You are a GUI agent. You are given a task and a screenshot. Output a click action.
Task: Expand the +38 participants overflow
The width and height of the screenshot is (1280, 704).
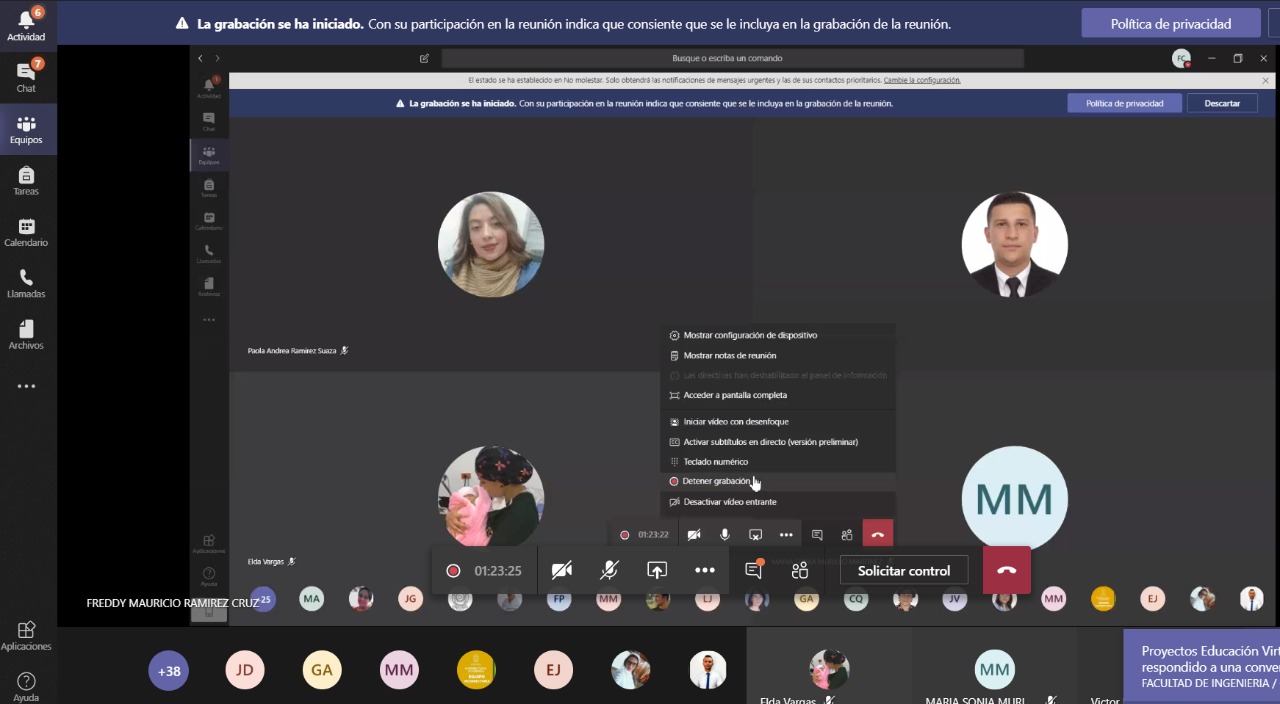pos(168,670)
